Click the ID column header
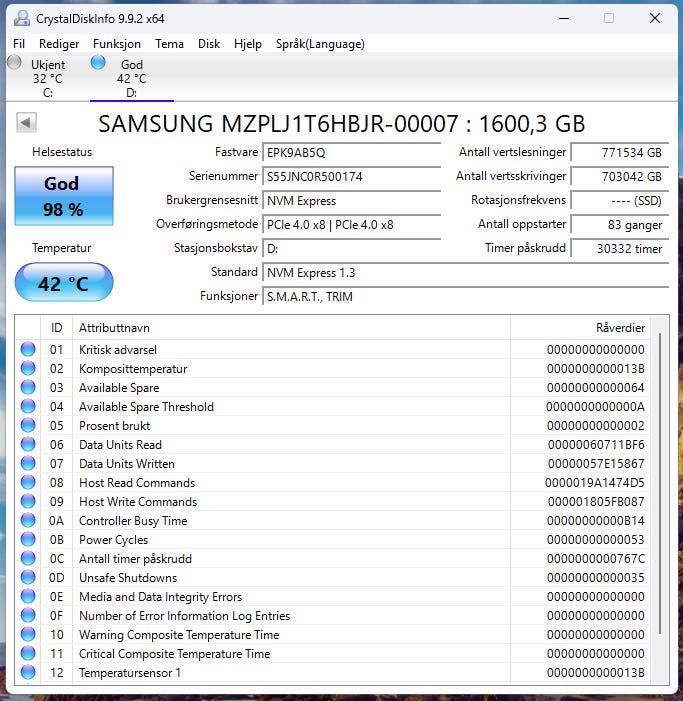Image resolution: width=683 pixels, height=701 pixels. [56, 328]
